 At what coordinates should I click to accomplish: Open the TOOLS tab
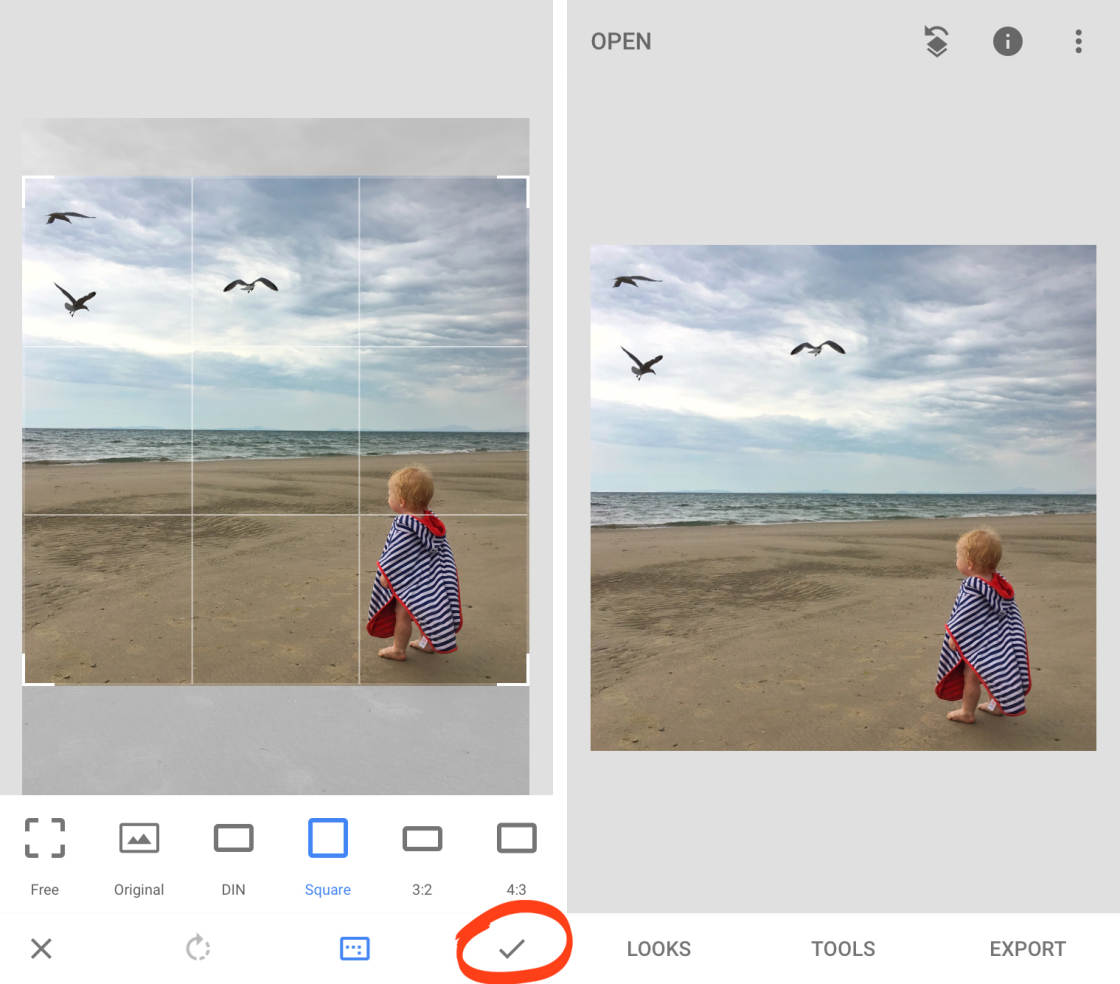pyautogui.click(x=843, y=949)
